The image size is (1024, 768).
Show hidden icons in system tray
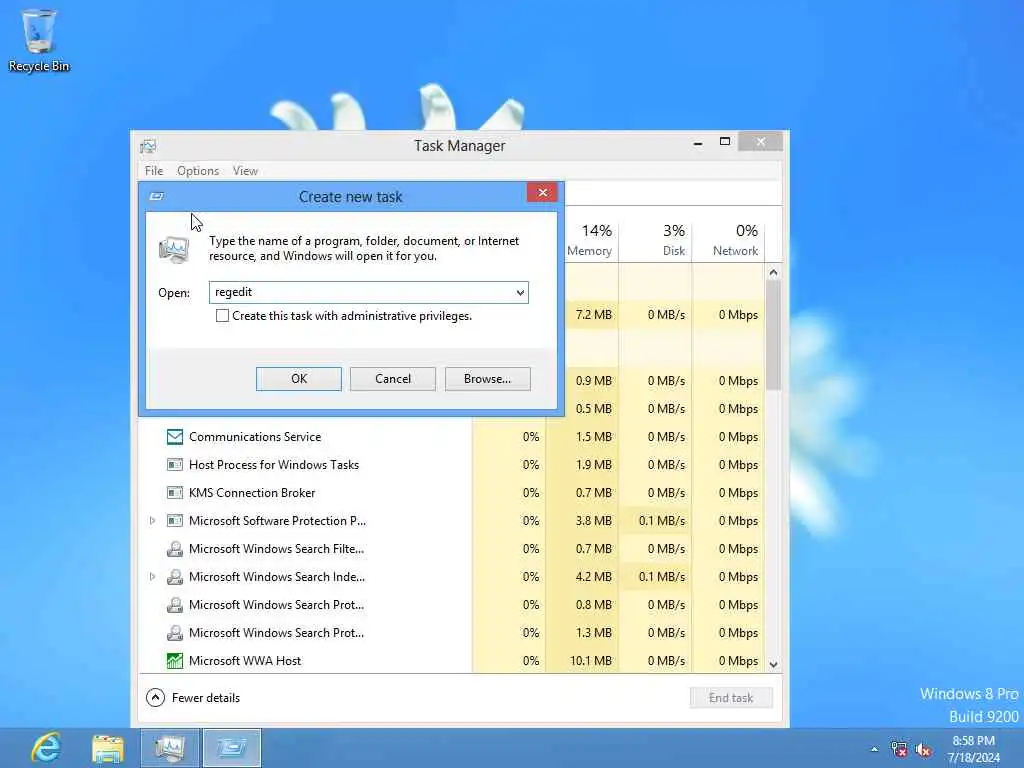[874, 750]
